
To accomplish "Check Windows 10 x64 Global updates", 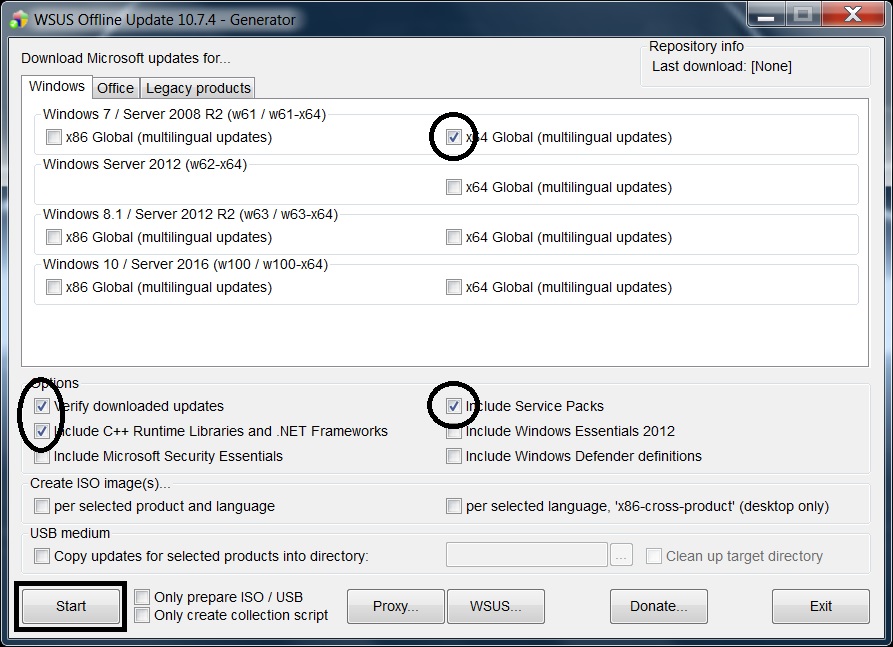I will (x=454, y=287).
